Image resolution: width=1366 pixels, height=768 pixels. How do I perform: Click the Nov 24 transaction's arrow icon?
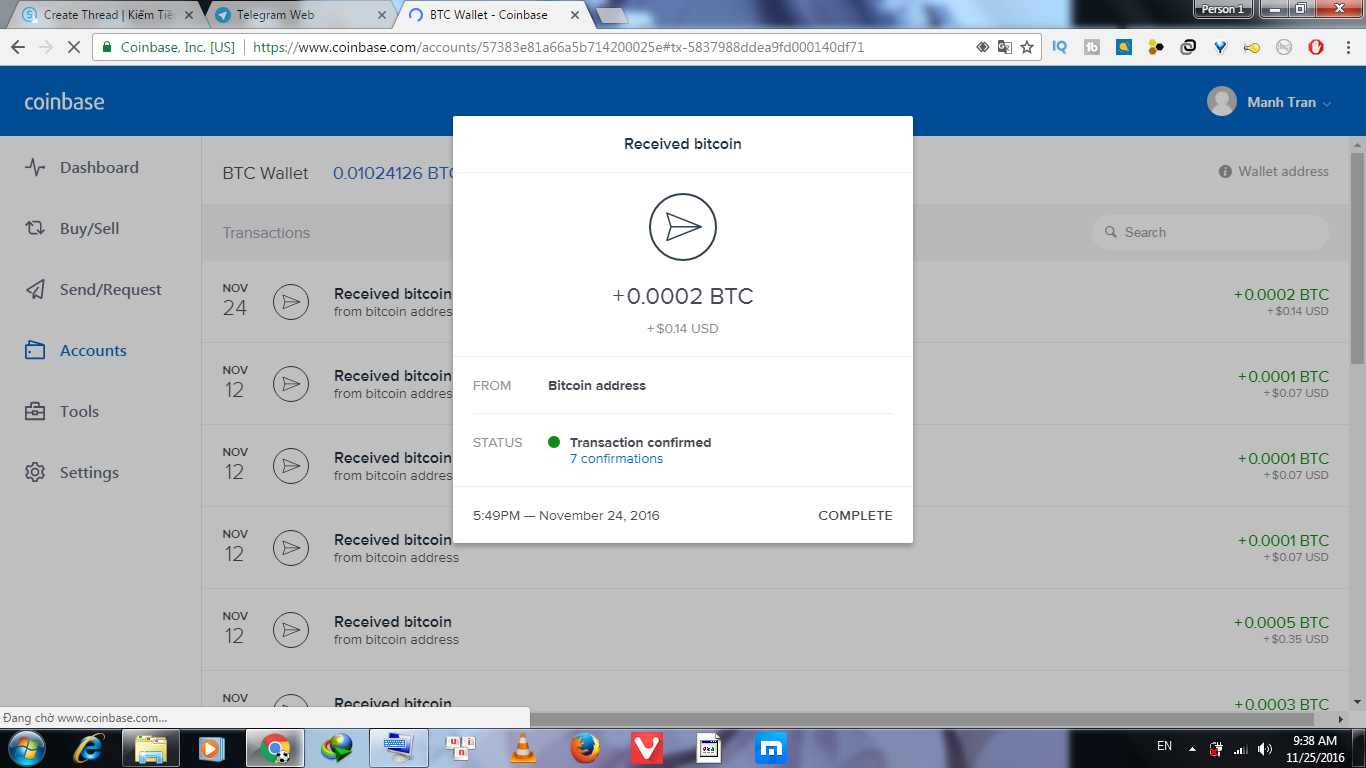291,301
